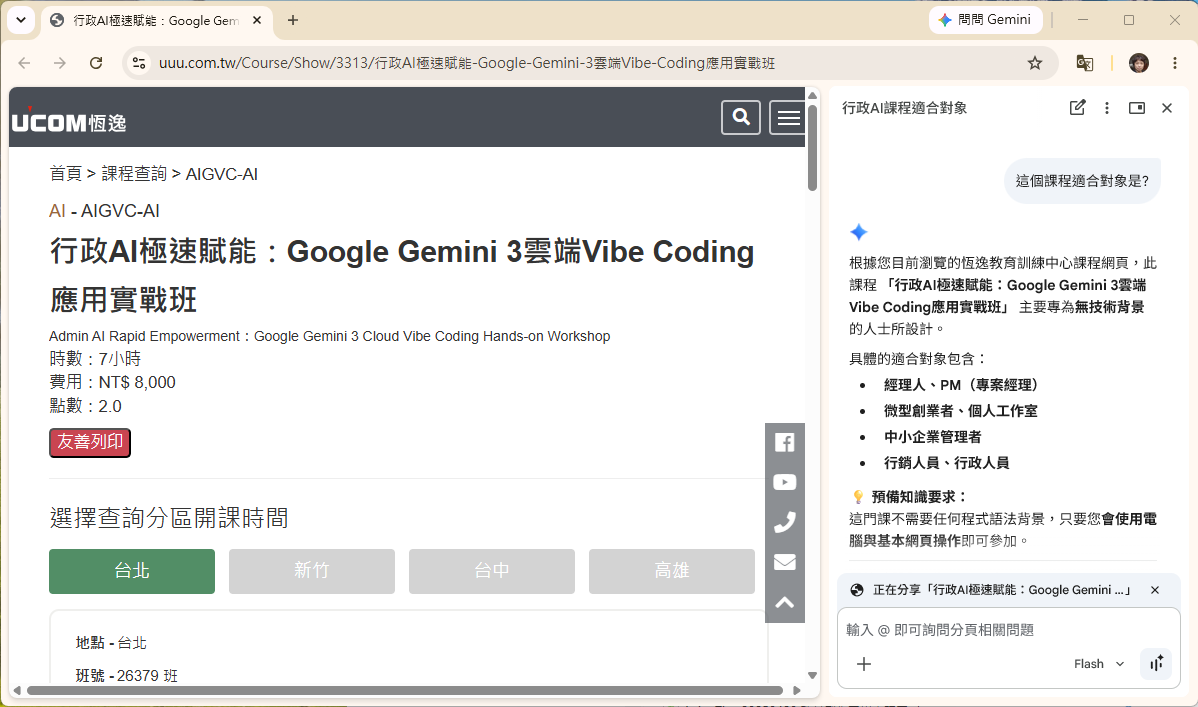Screen dimensions: 1198x707
Task: Click the 中小企業管理者 bullet
Action: click(933, 437)
